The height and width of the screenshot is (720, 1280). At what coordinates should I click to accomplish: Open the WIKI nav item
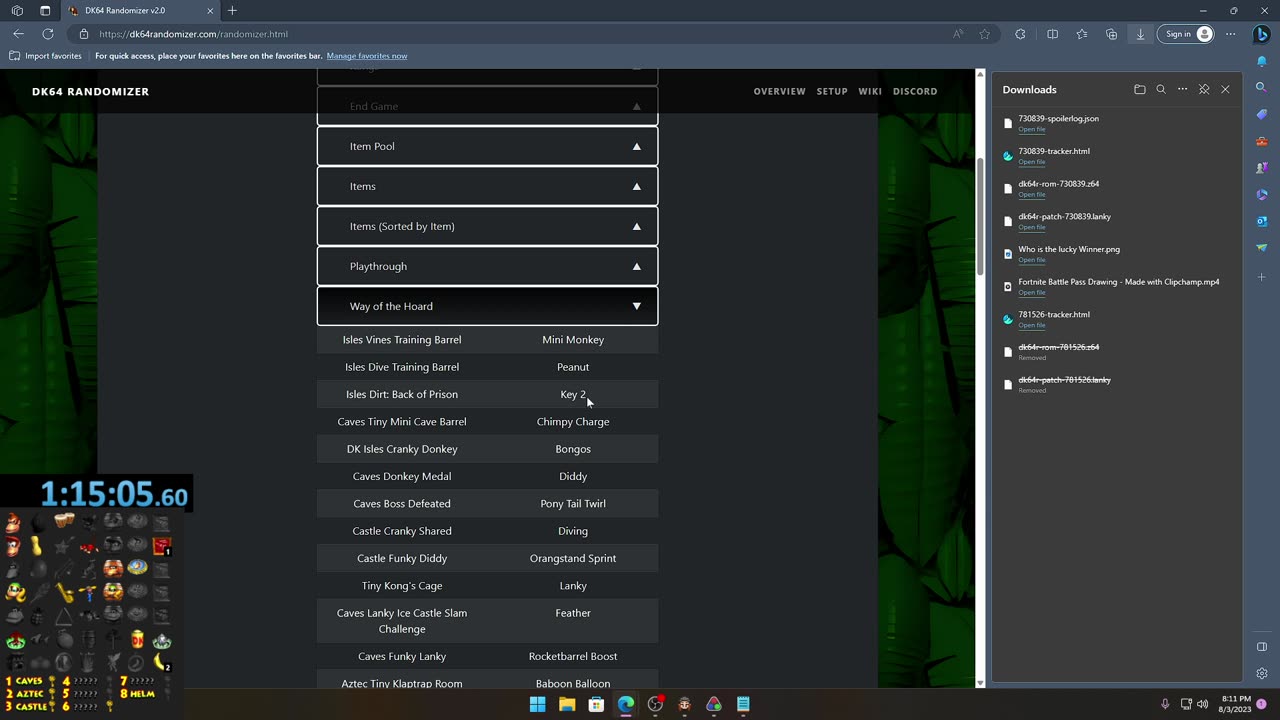tap(870, 91)
